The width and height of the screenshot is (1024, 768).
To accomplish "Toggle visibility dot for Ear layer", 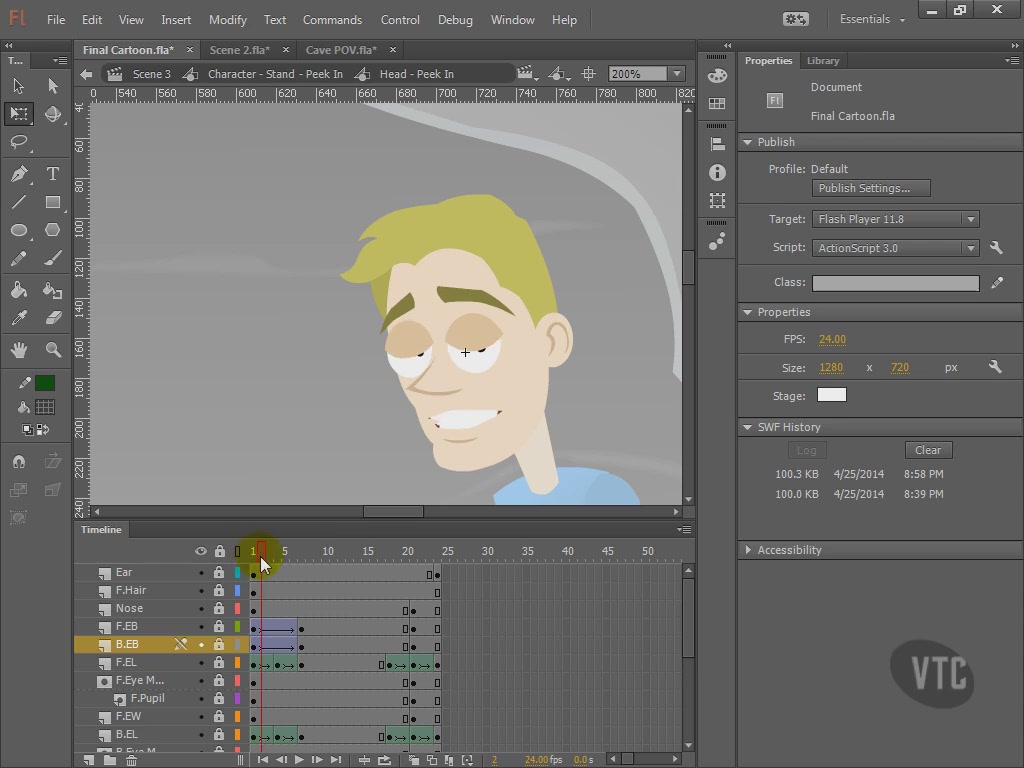I will 201,573.
